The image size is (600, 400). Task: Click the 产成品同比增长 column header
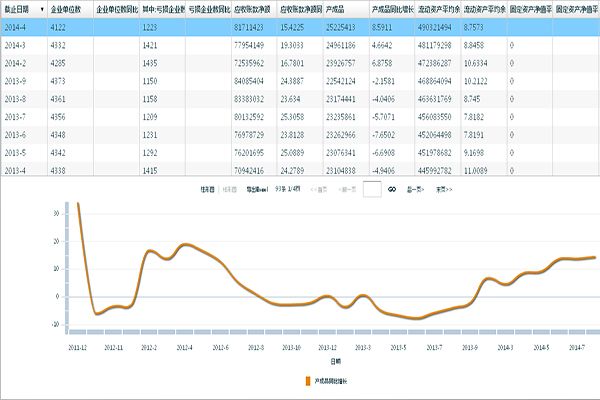[392, 10]
